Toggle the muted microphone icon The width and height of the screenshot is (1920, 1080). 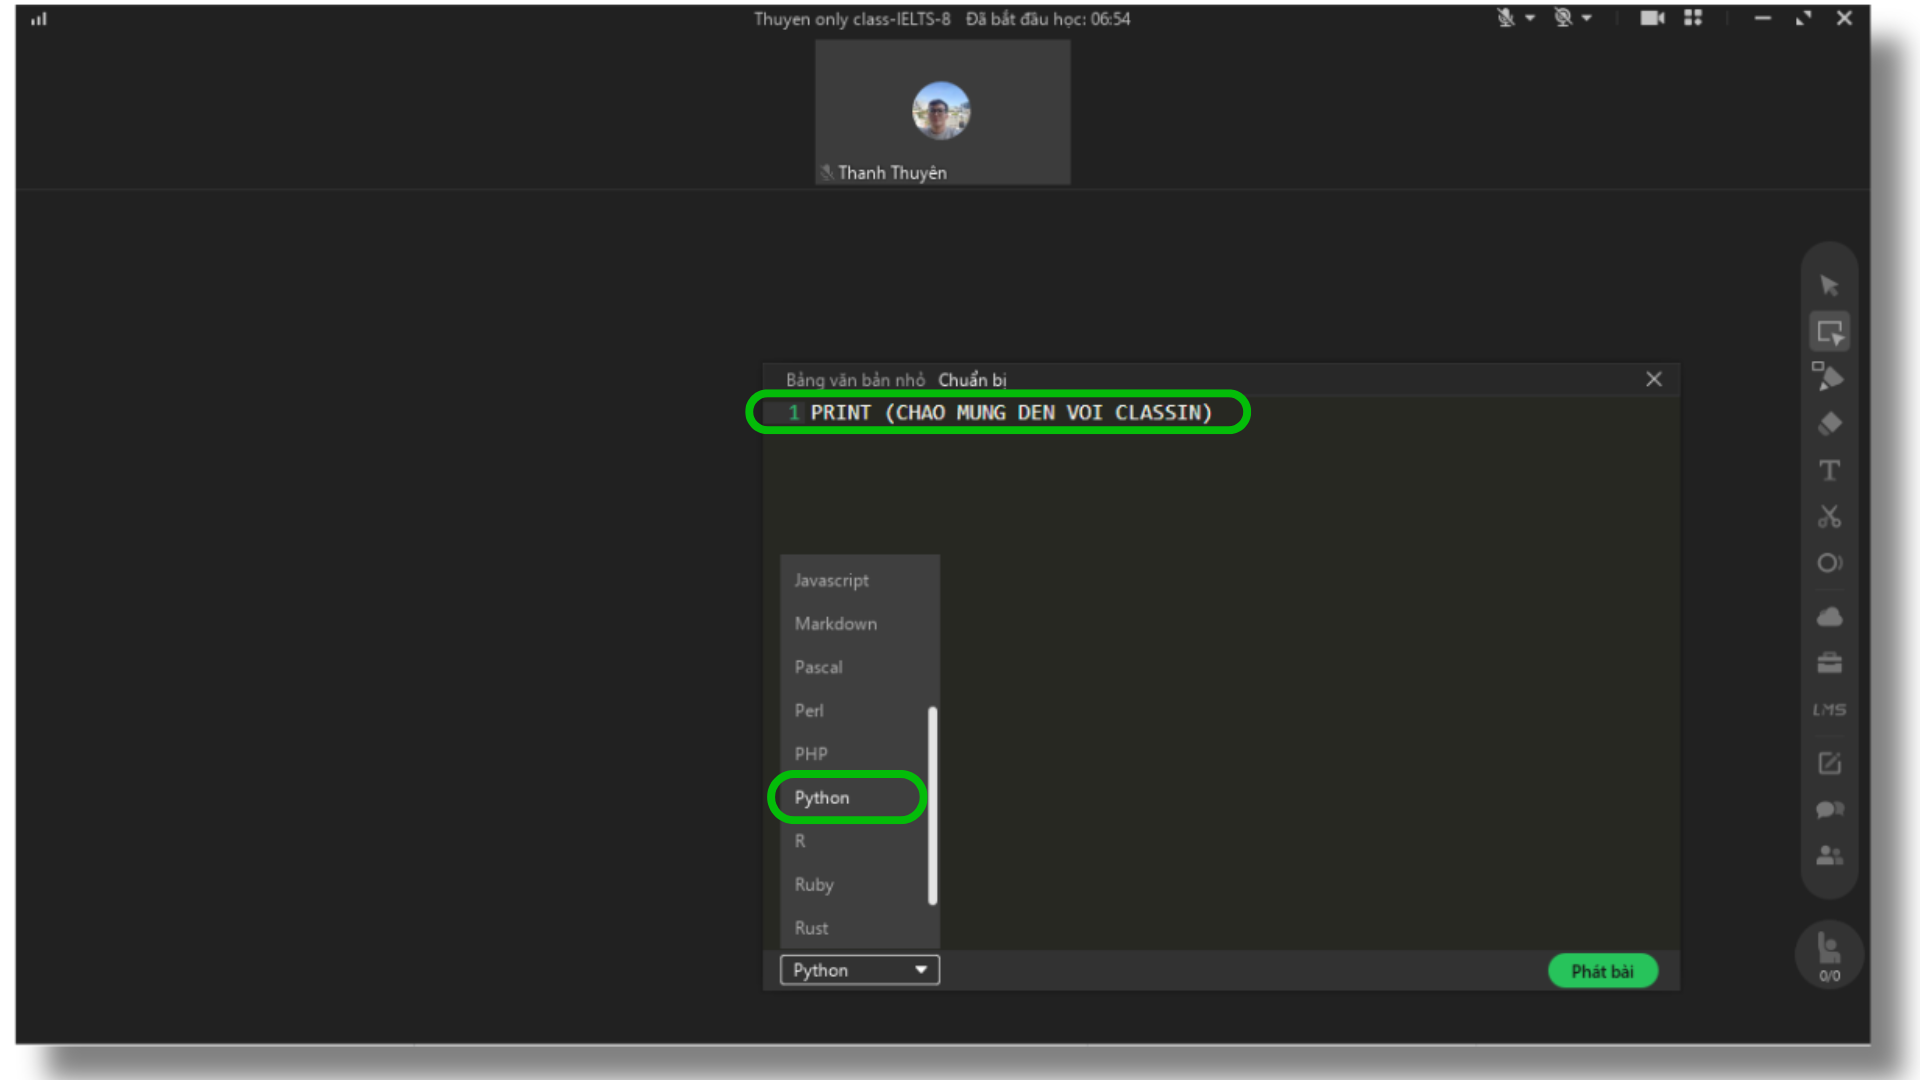tap(1505, 18)
